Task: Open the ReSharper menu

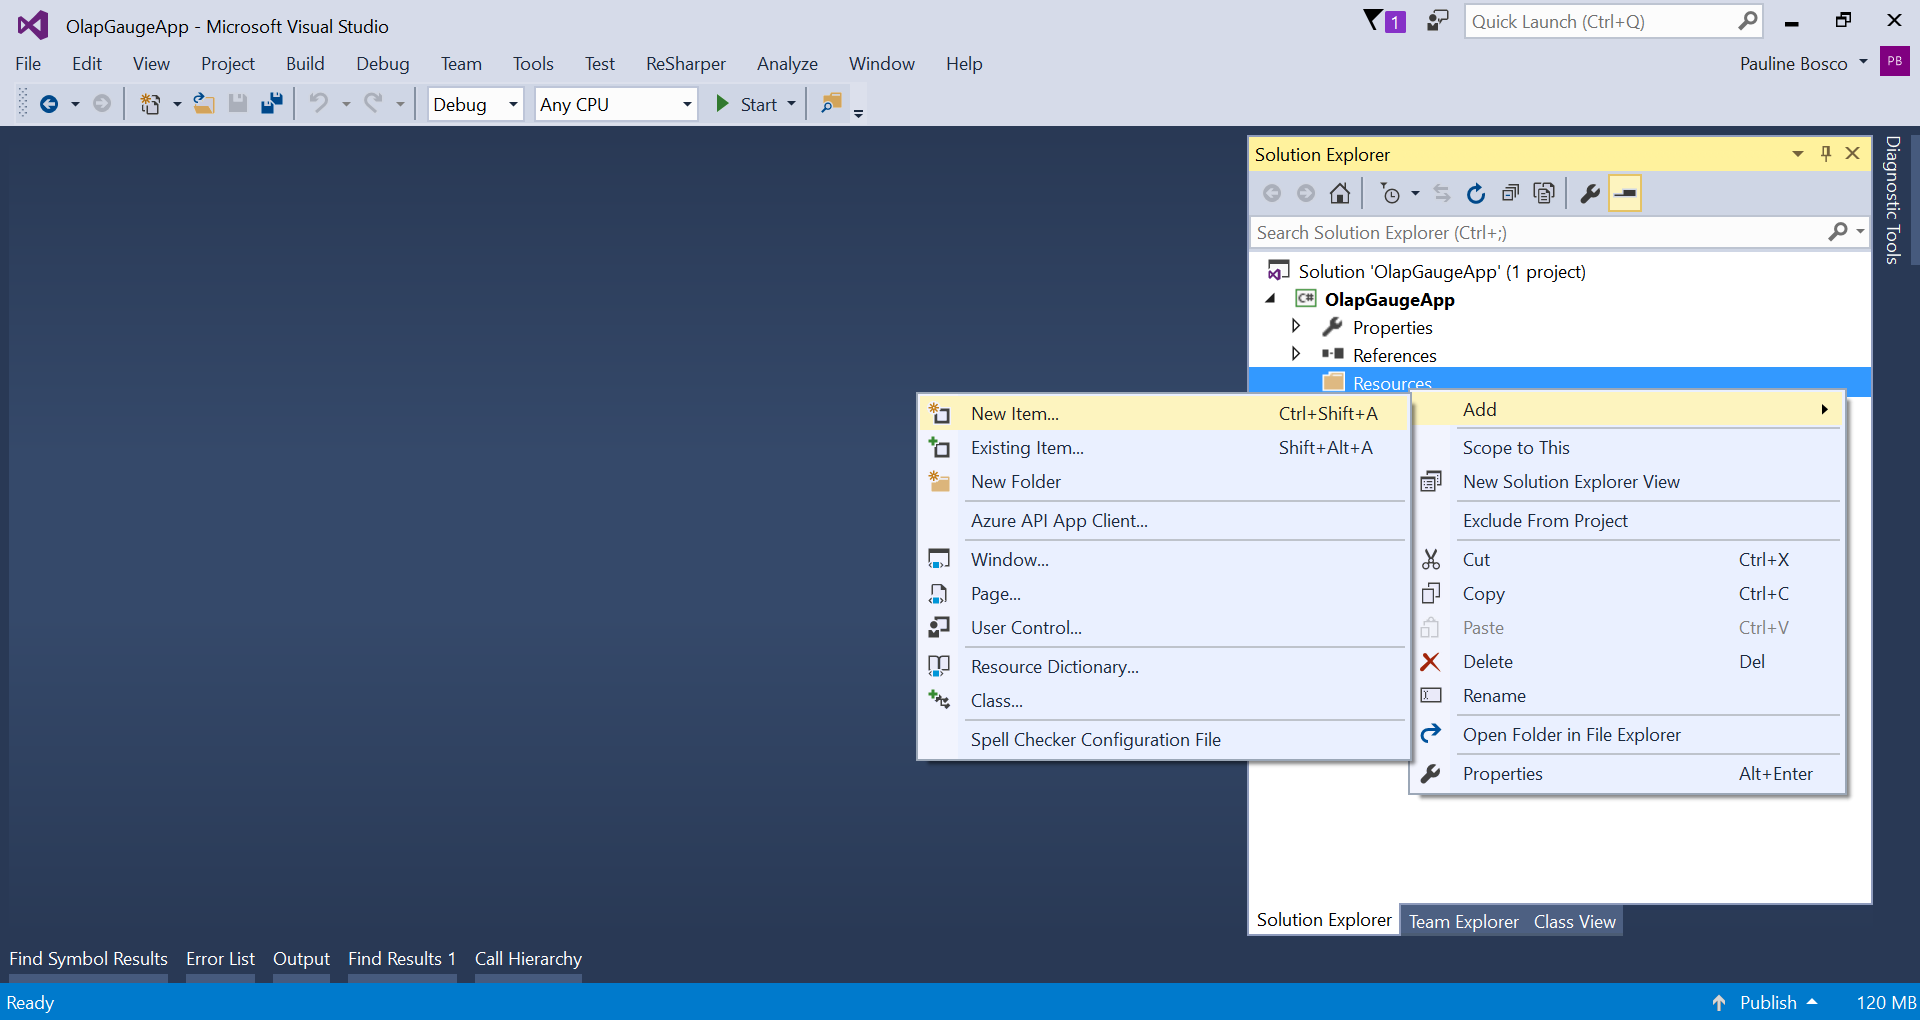Action: tap(686, 63)
